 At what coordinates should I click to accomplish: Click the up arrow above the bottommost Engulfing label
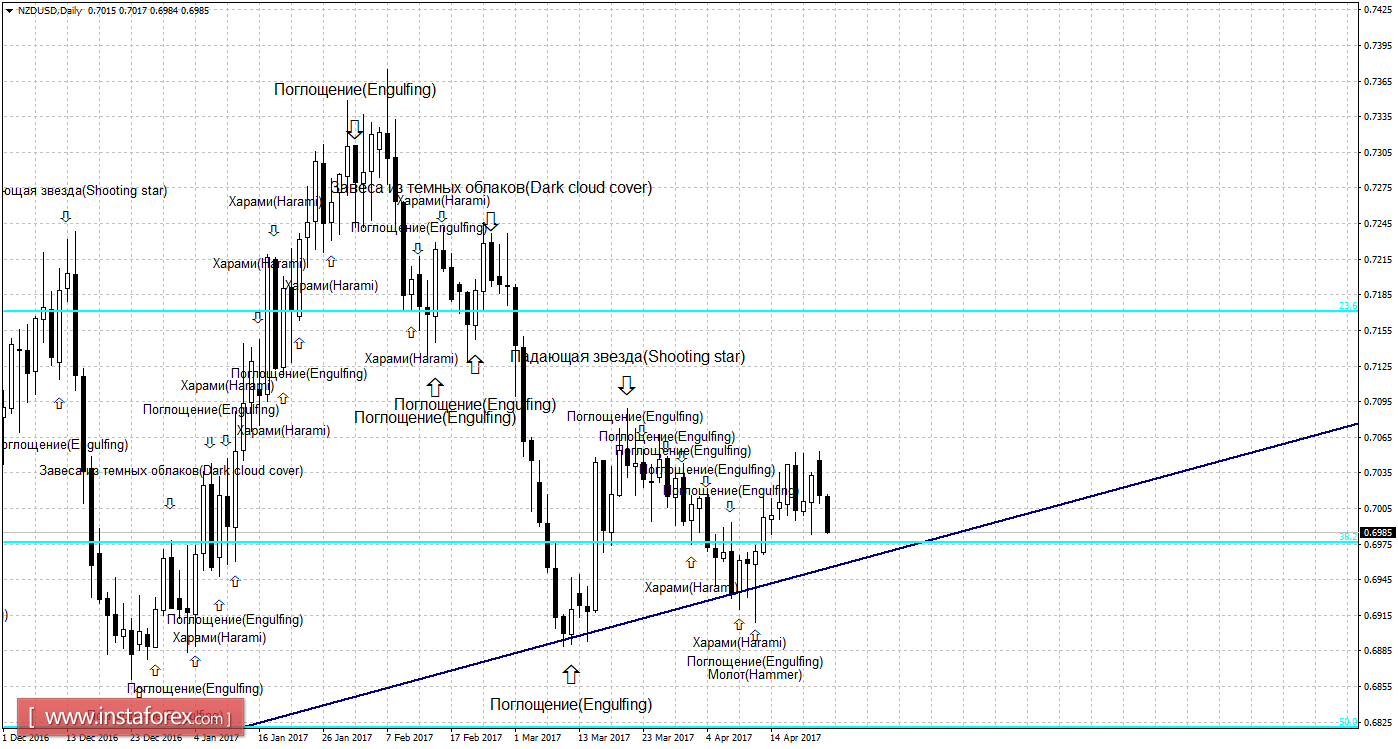pos(570,675)
